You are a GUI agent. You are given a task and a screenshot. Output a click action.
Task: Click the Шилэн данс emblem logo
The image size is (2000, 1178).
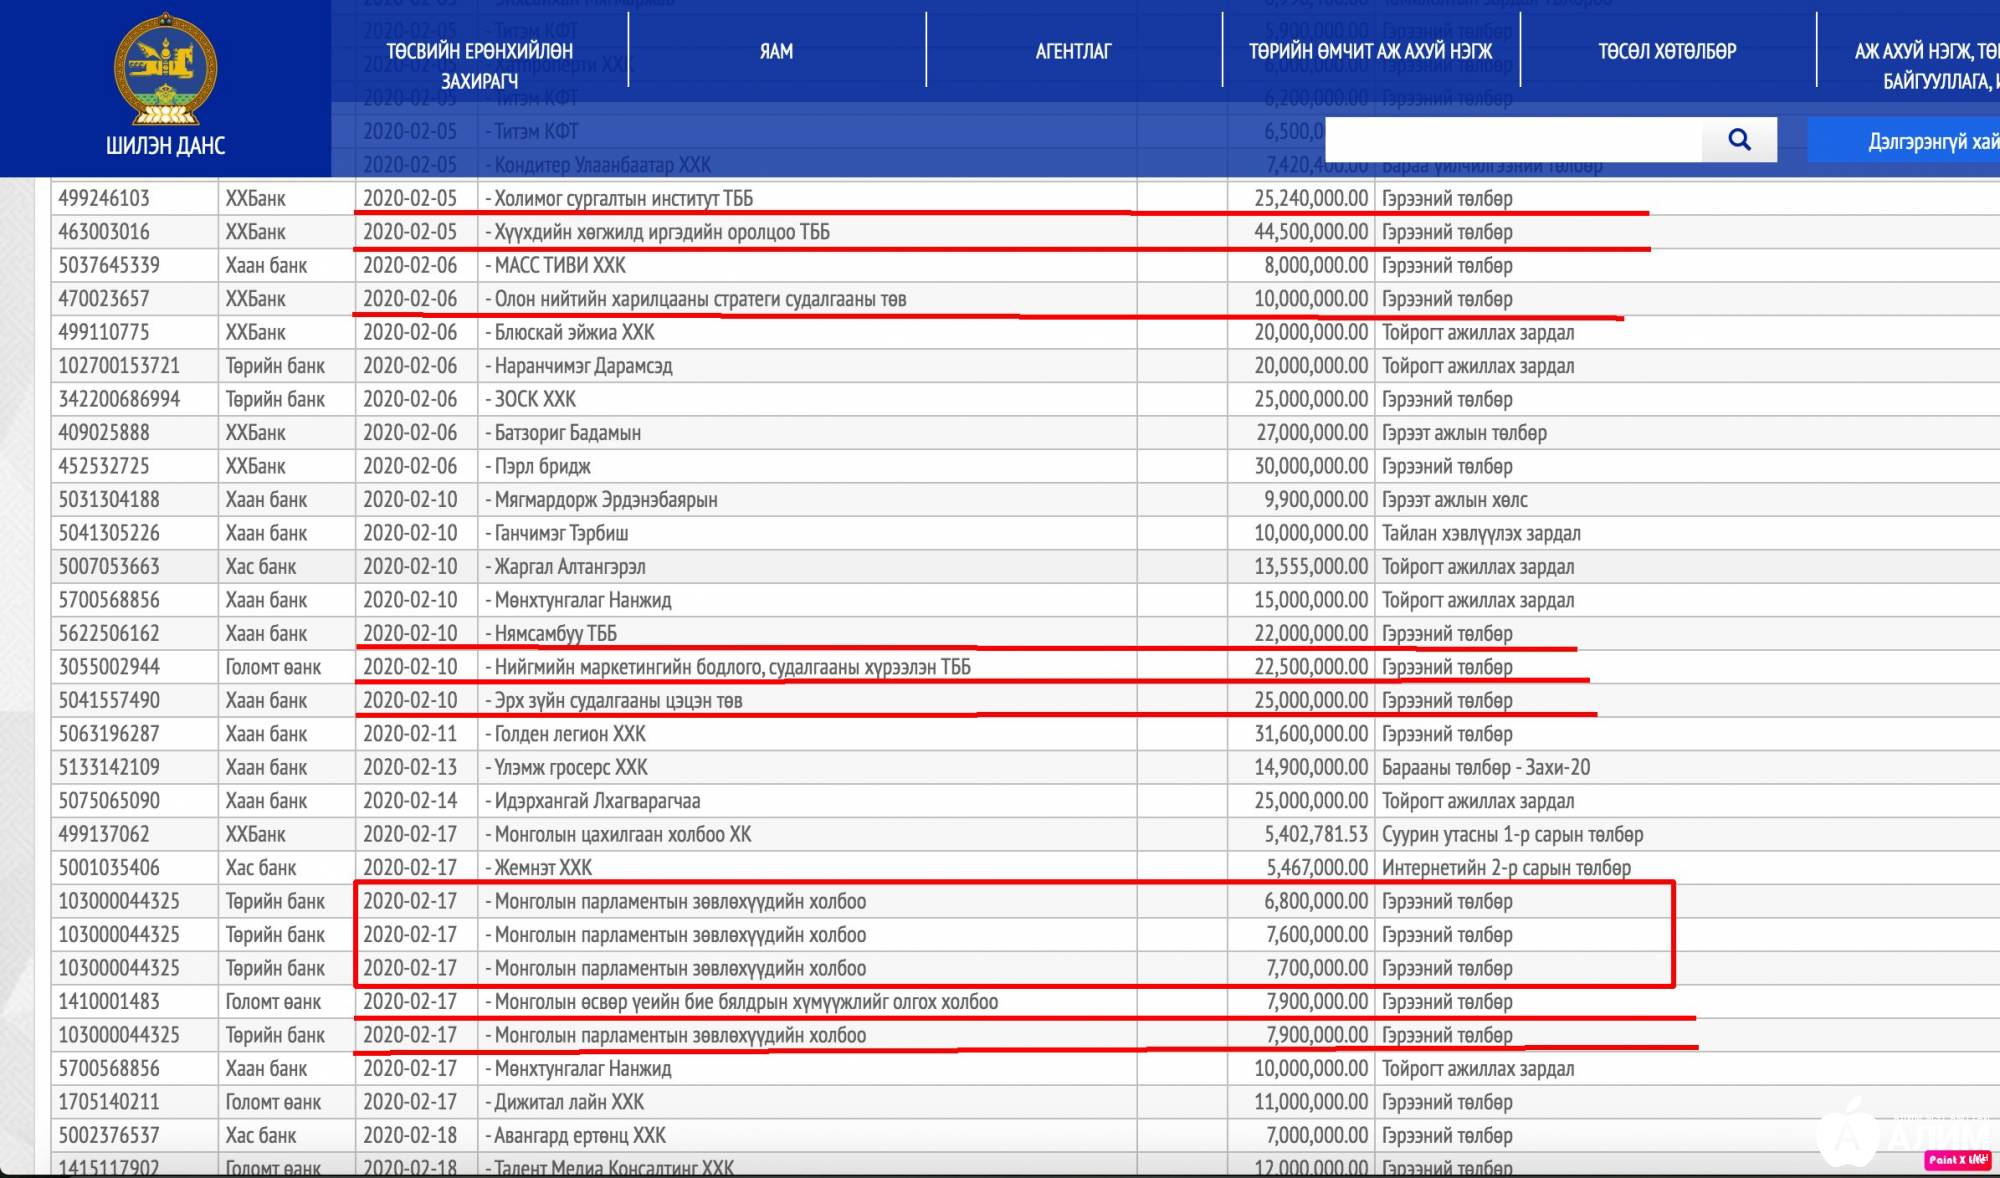point(166,69)
